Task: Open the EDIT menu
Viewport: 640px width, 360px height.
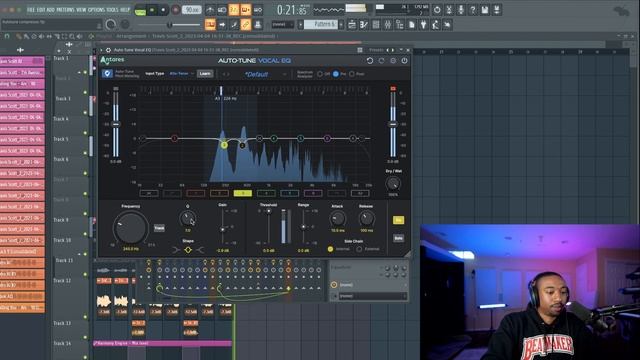Action: click(x=40, y=9)
